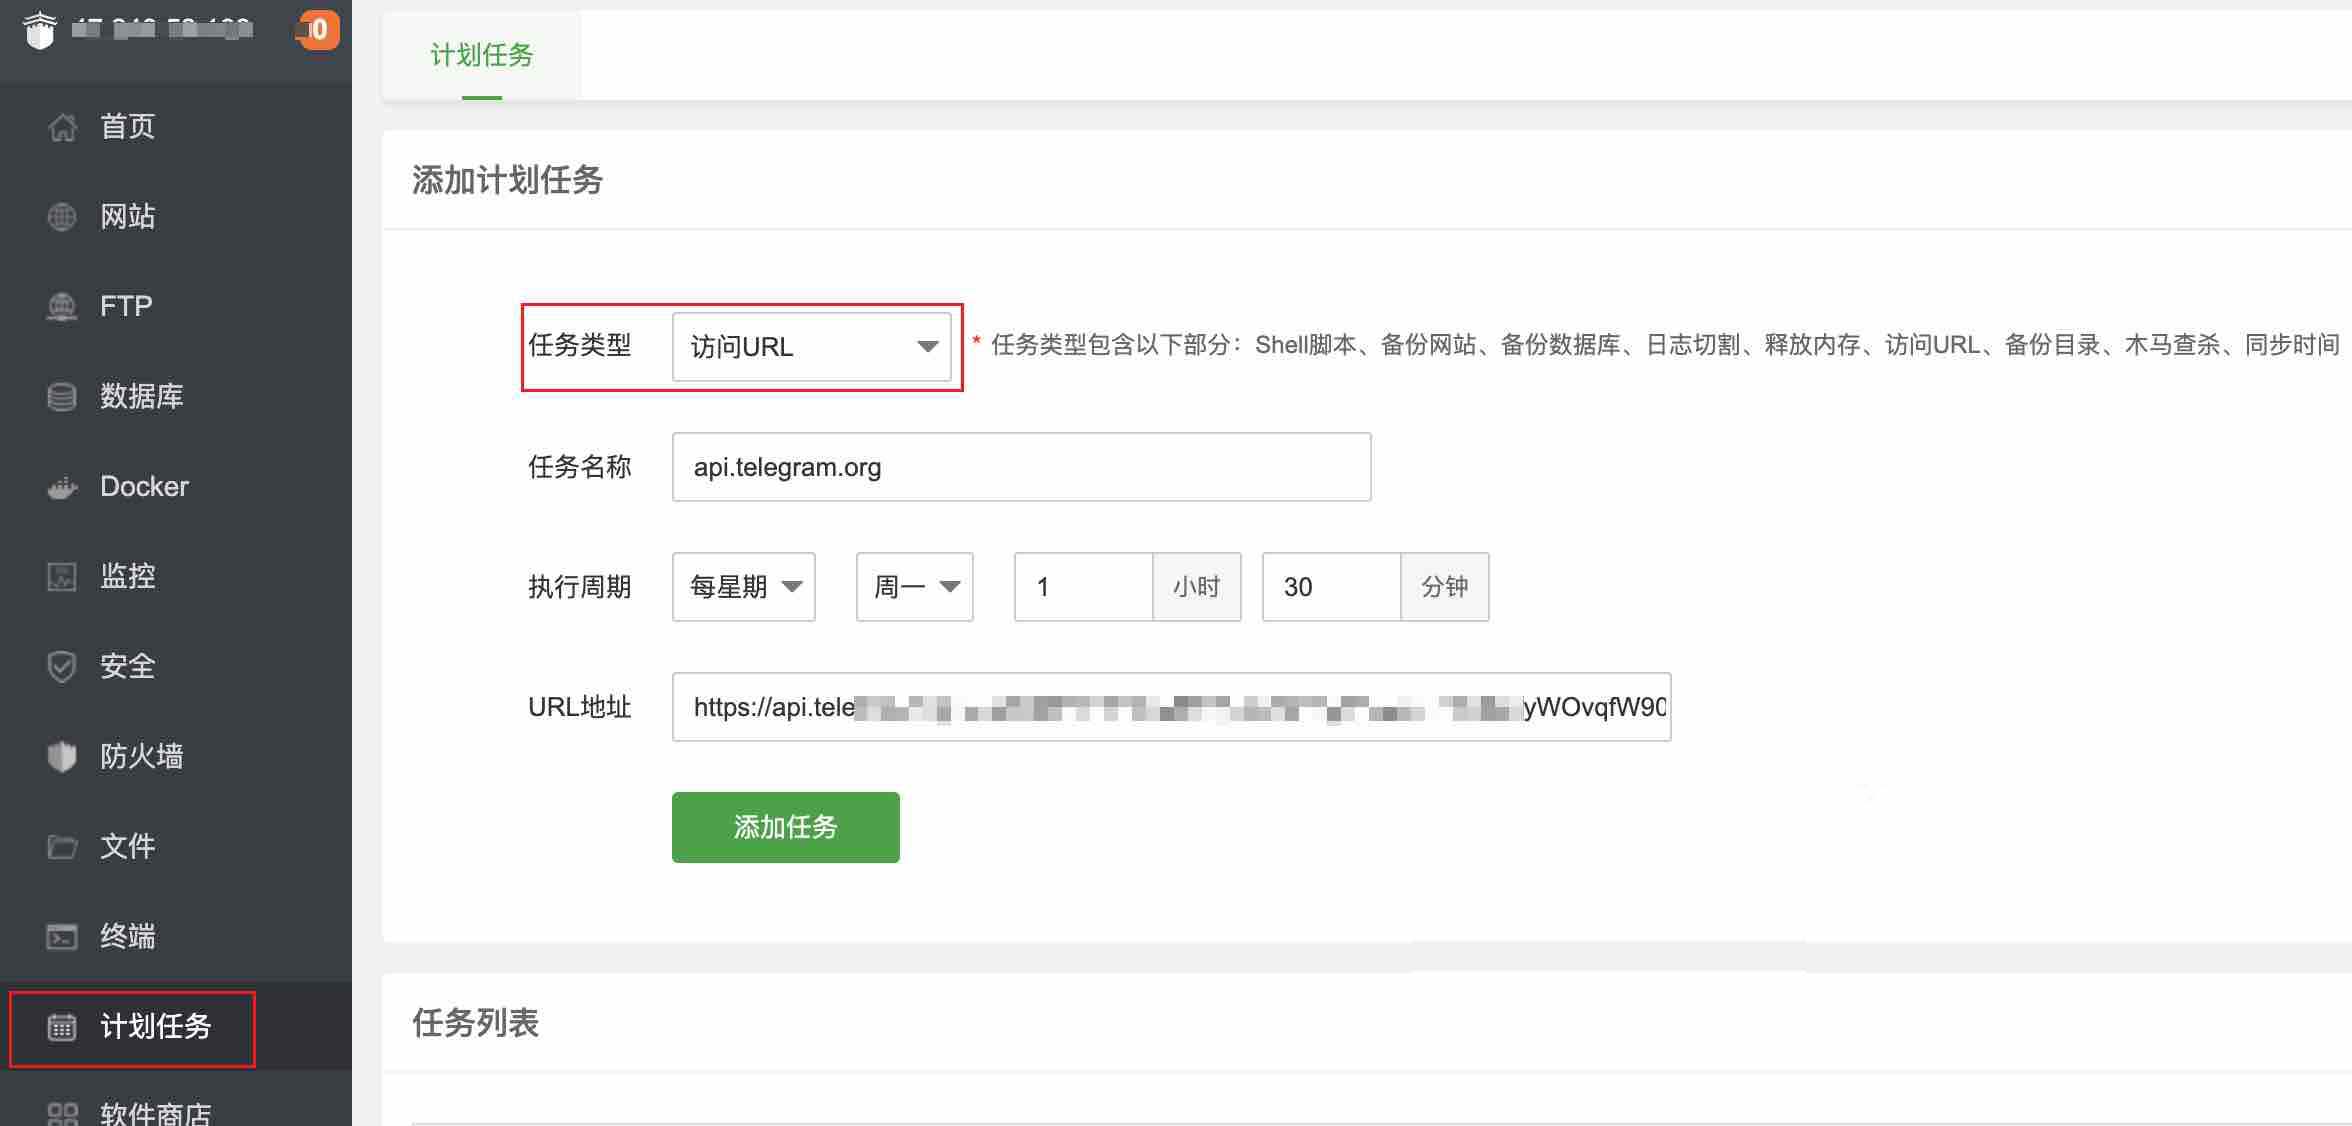
Task: Click the 分钟 unit label
Action: (x=1445, y=587)
